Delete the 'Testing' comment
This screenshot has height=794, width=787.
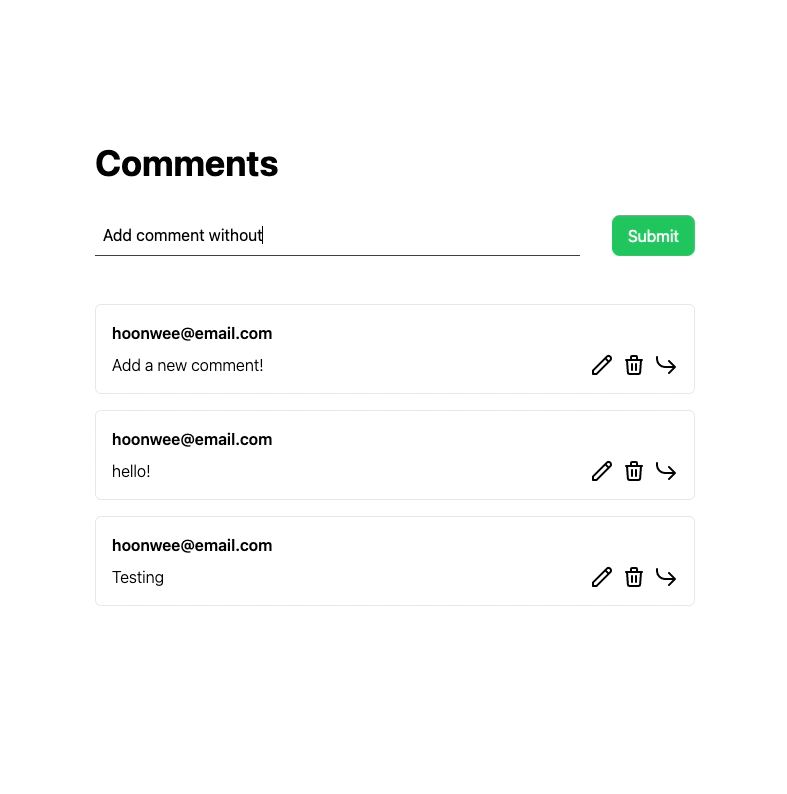click(634, 577)
